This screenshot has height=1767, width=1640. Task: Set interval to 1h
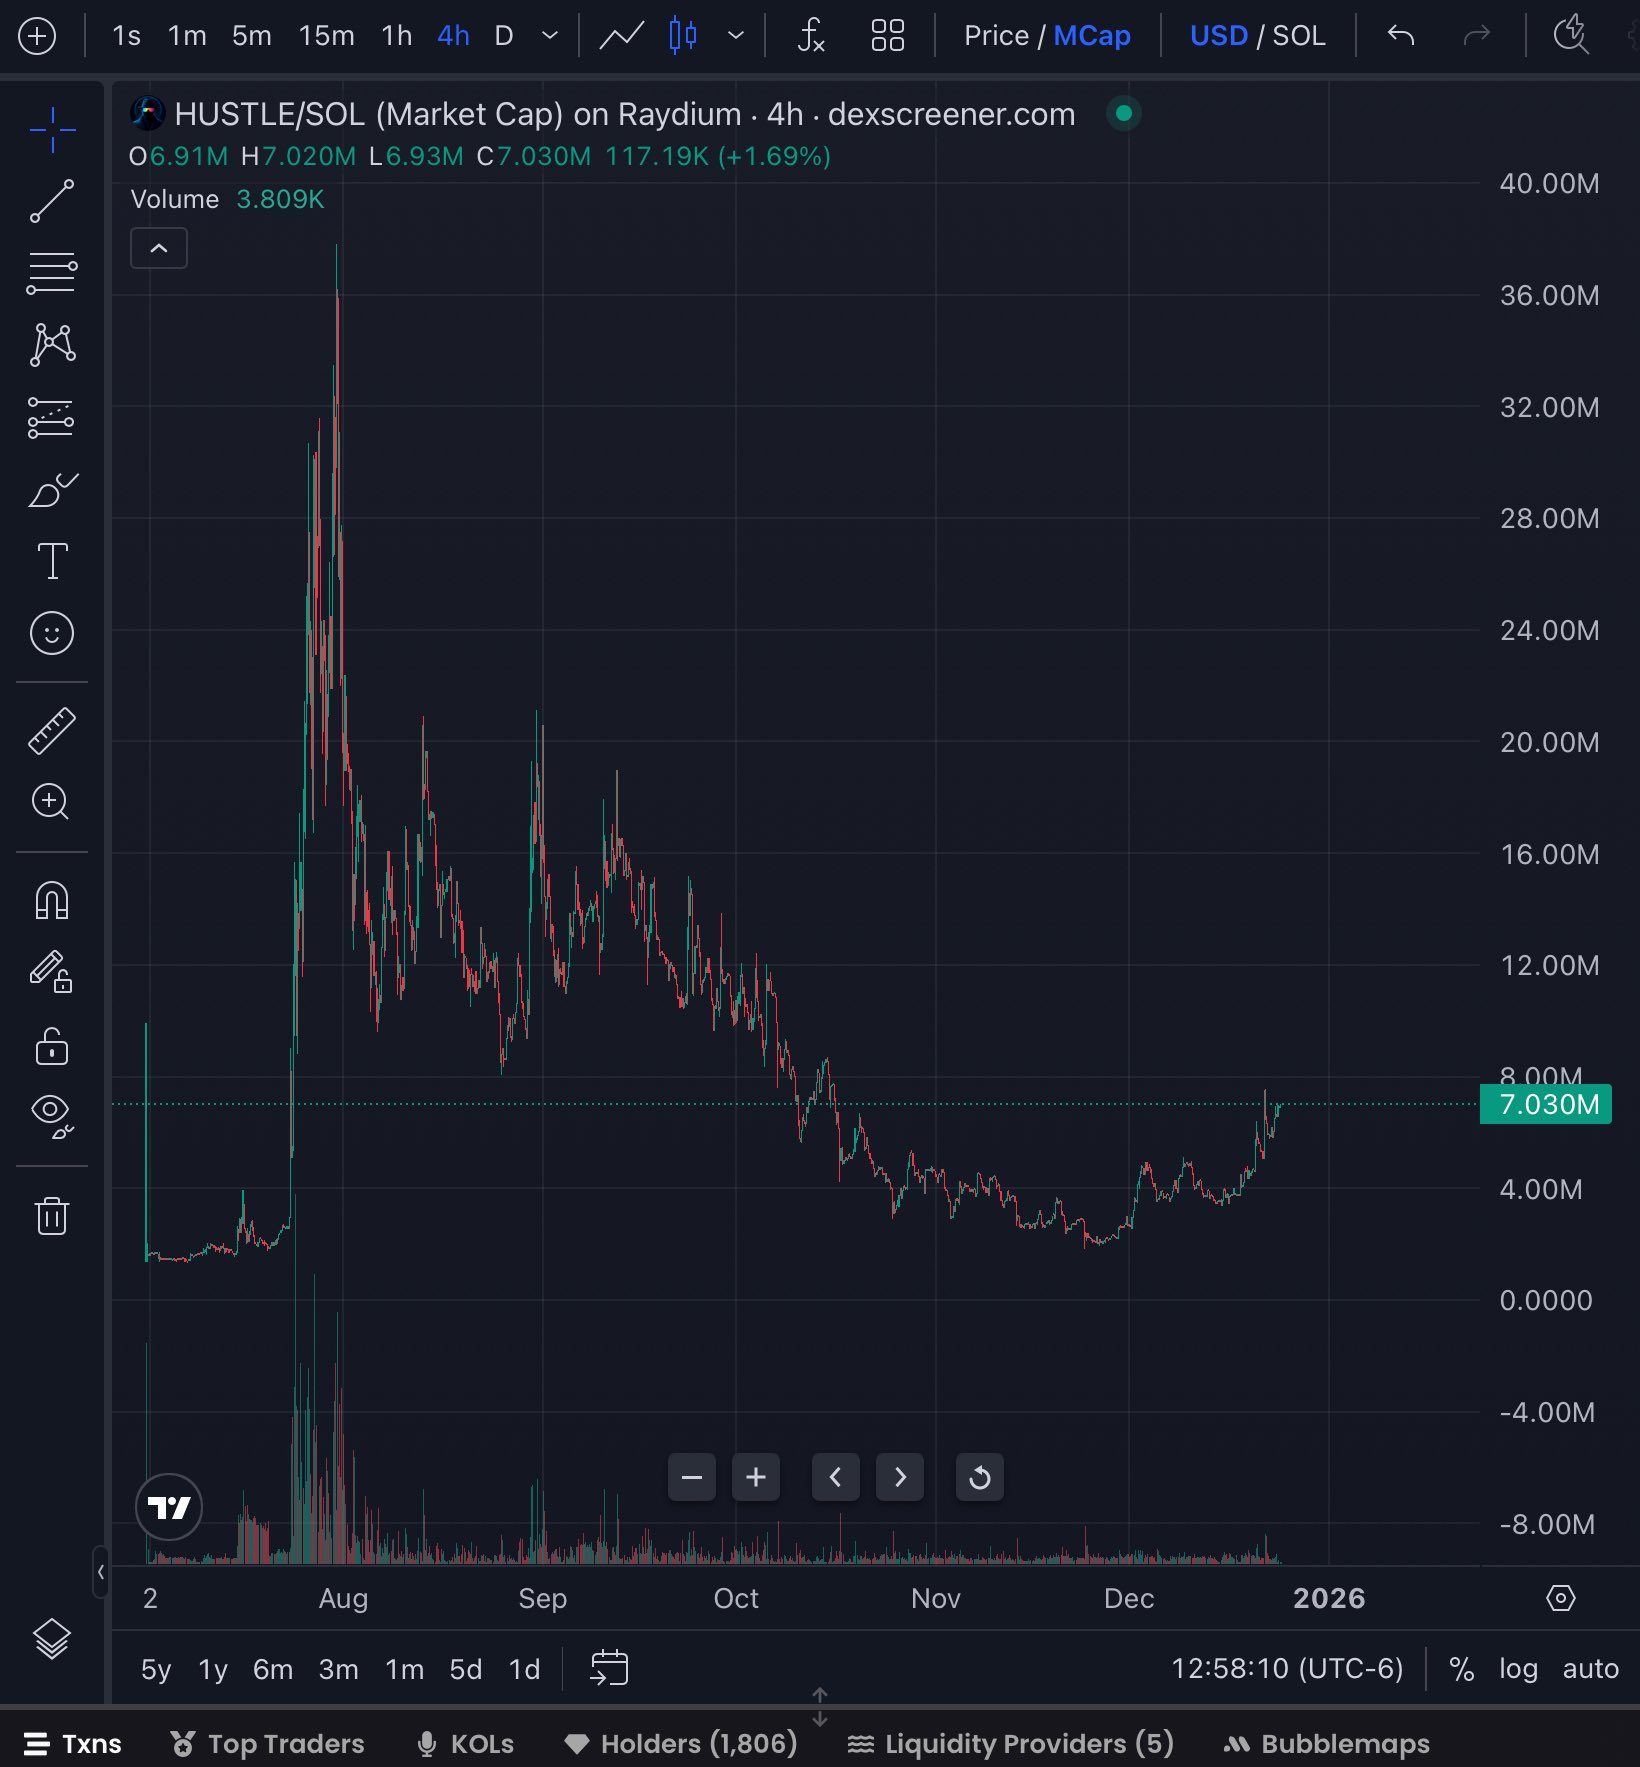click(x=397, y=36)
